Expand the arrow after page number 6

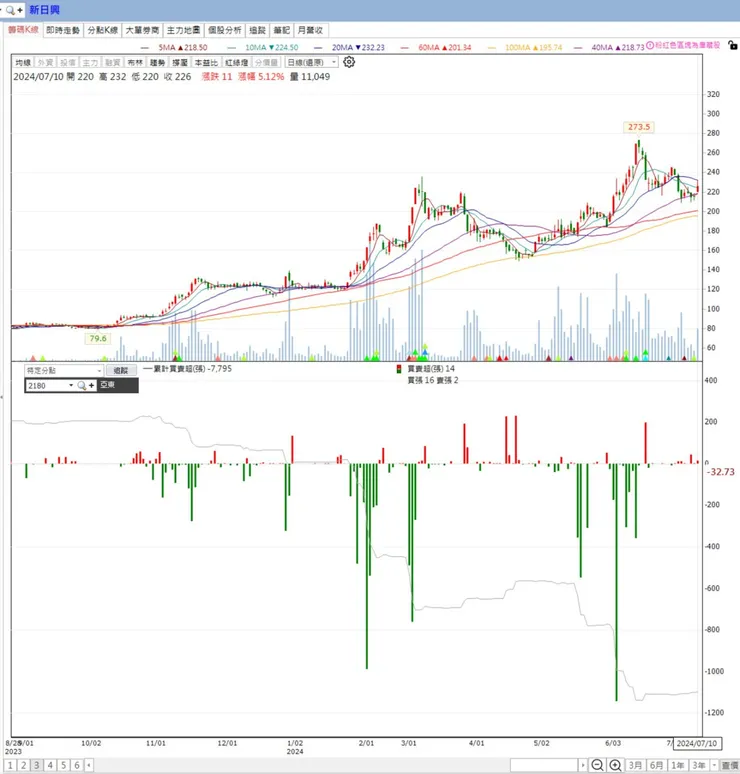click(89, 765)
